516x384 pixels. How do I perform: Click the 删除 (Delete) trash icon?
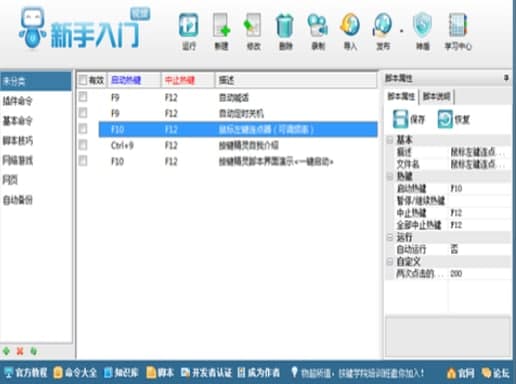point(285,25)
